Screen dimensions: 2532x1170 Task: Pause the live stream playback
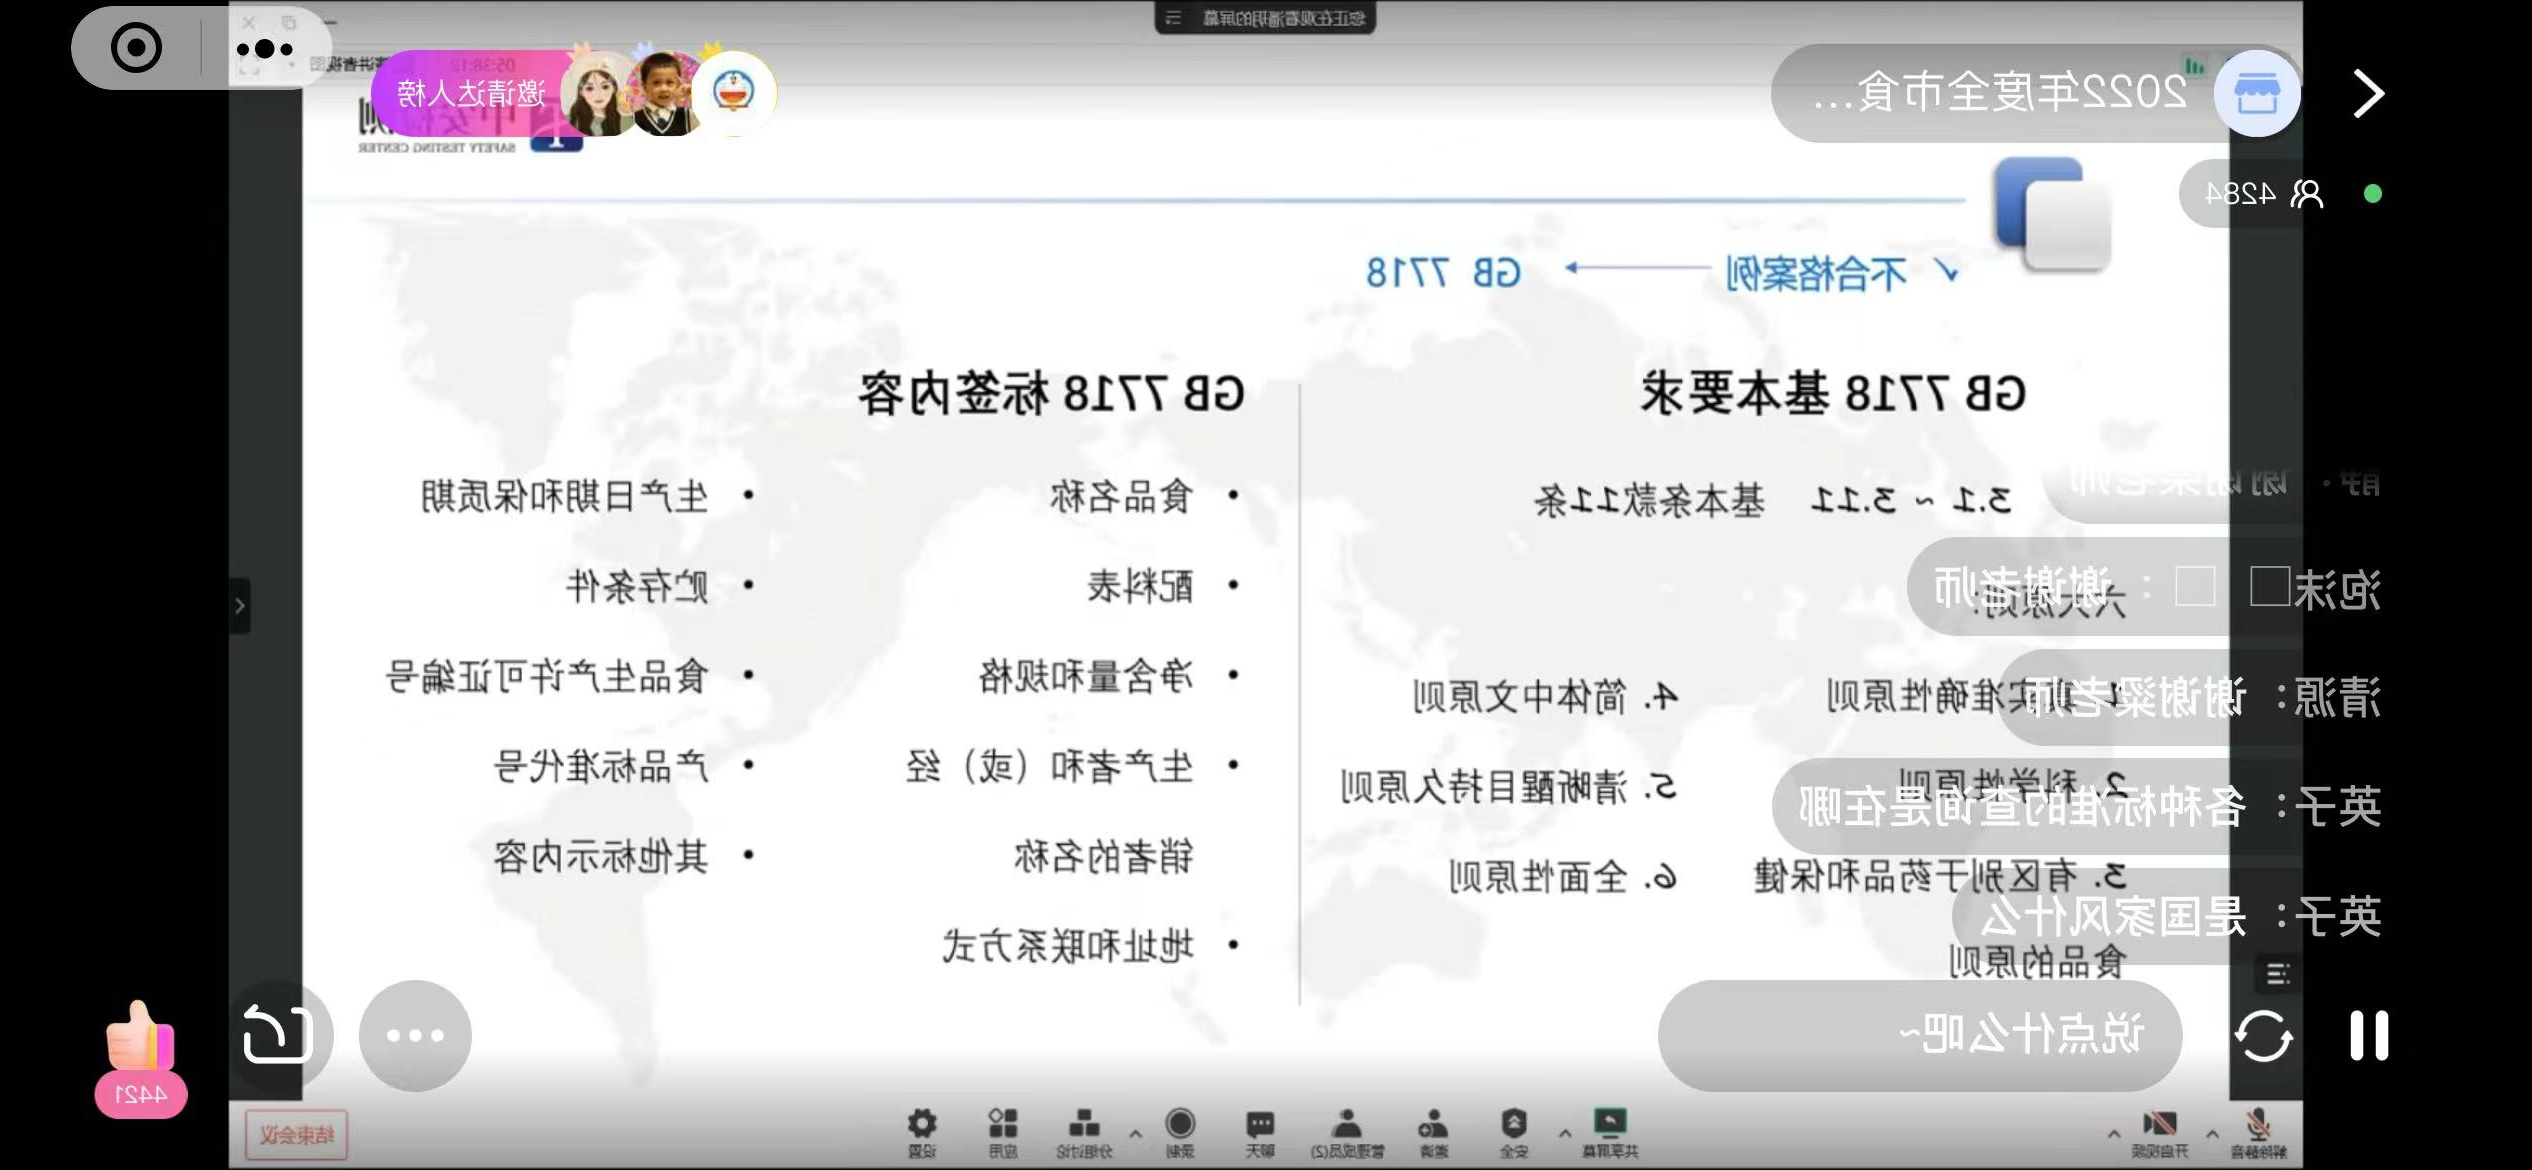2368,1036
